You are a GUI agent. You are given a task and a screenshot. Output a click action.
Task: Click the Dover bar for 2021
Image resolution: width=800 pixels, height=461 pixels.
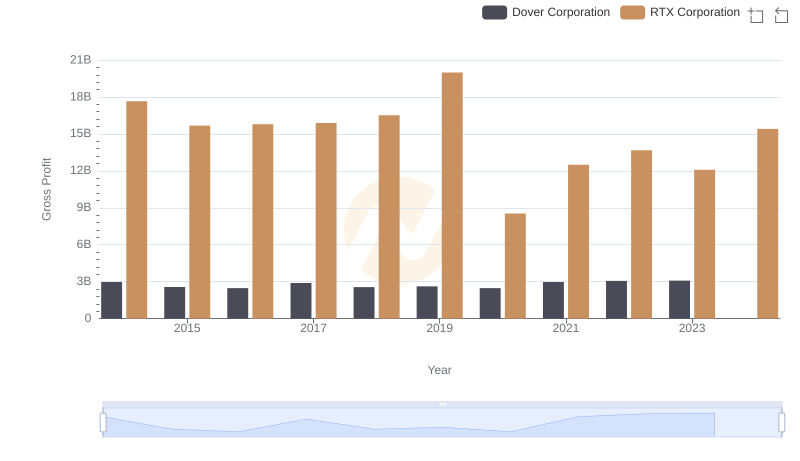click(554, 300)
